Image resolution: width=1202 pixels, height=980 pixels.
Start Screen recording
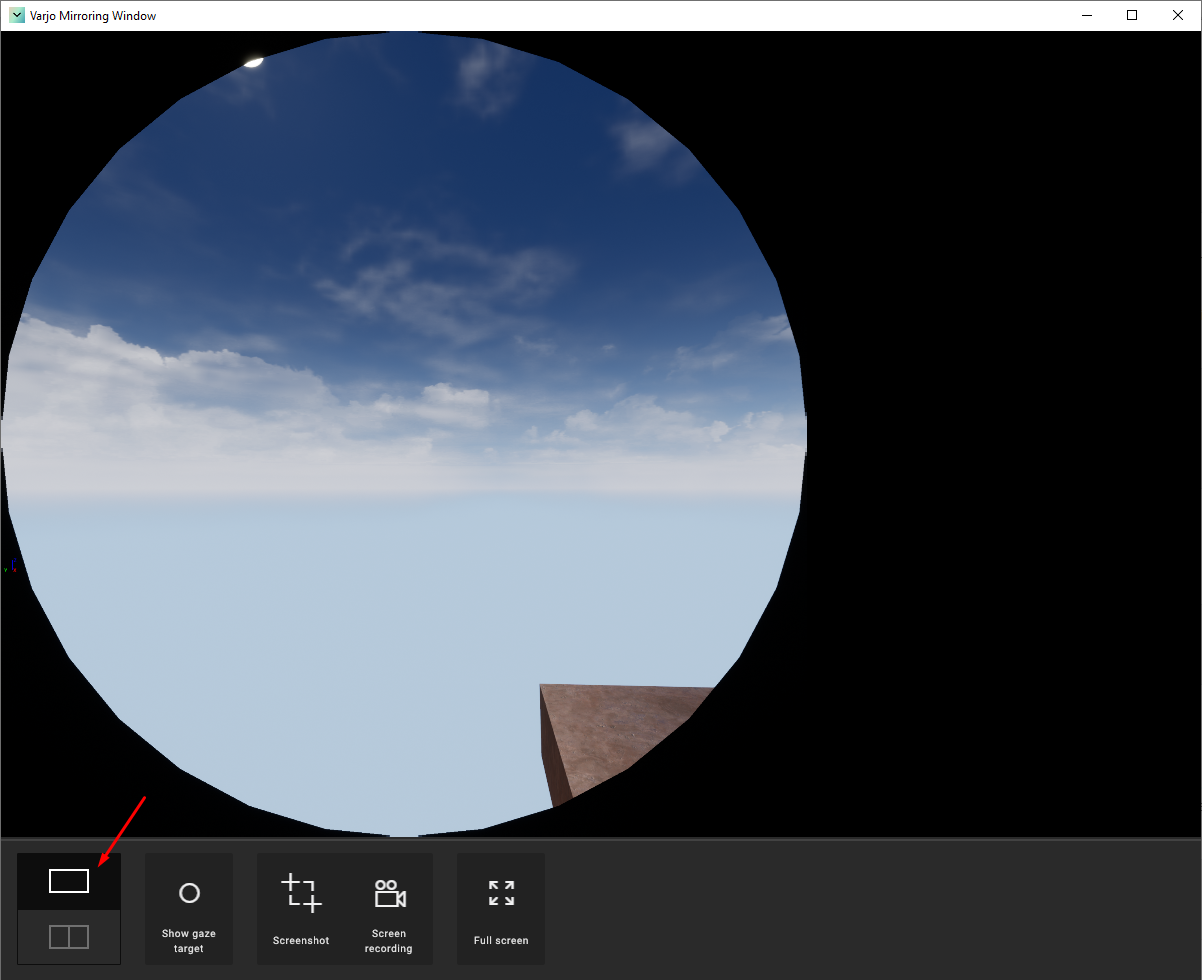pyautogui.click(x=389, y=909)
